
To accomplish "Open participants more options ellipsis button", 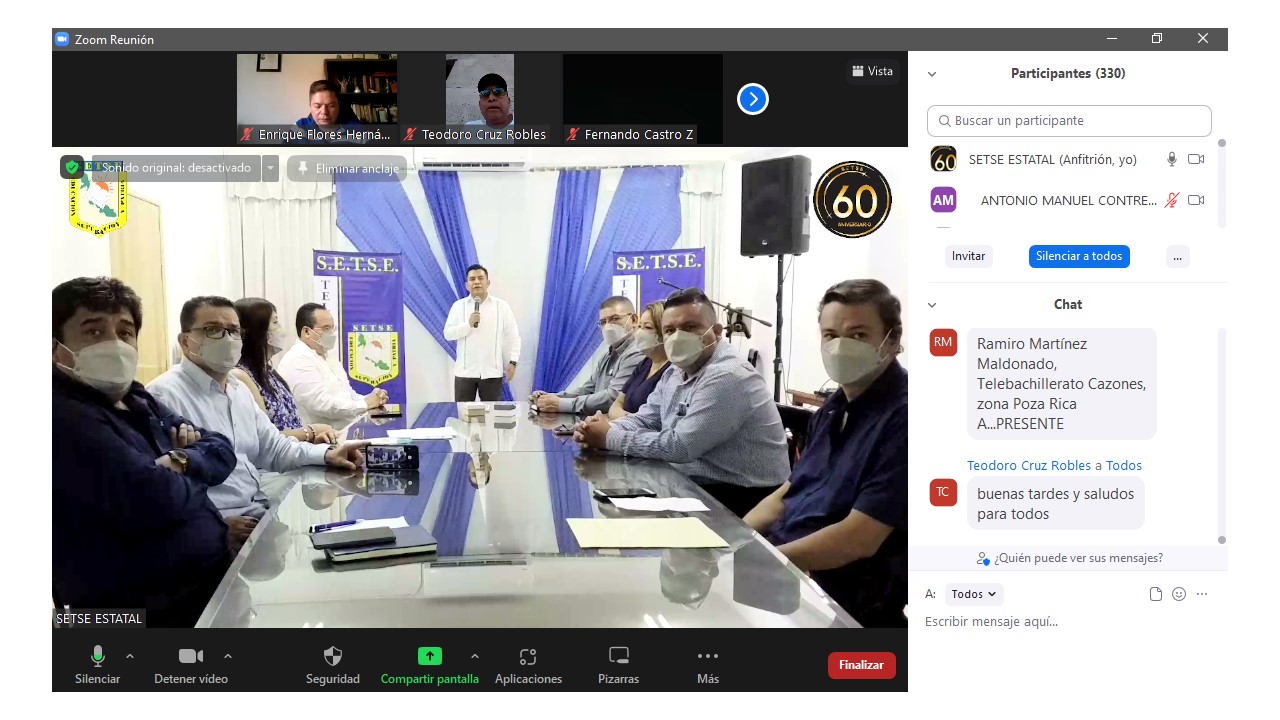I will pos(1177,256).
